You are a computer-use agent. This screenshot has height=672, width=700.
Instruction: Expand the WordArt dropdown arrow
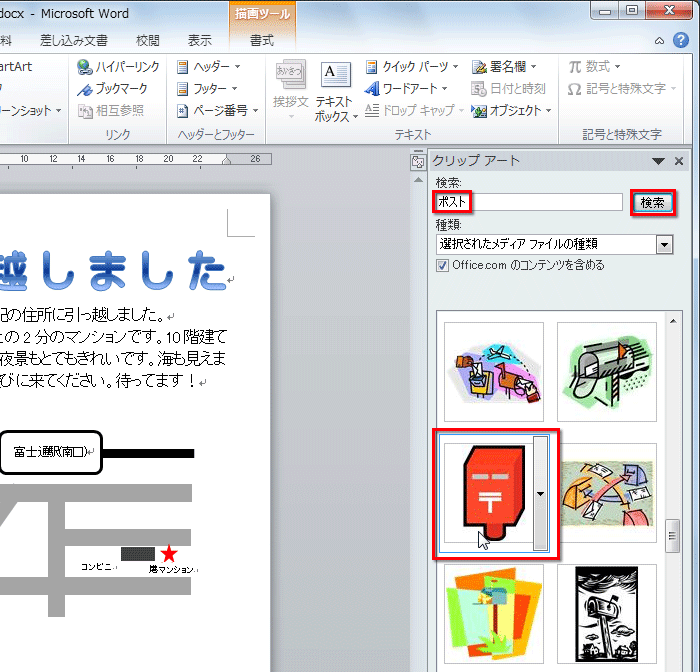[444, 89]
